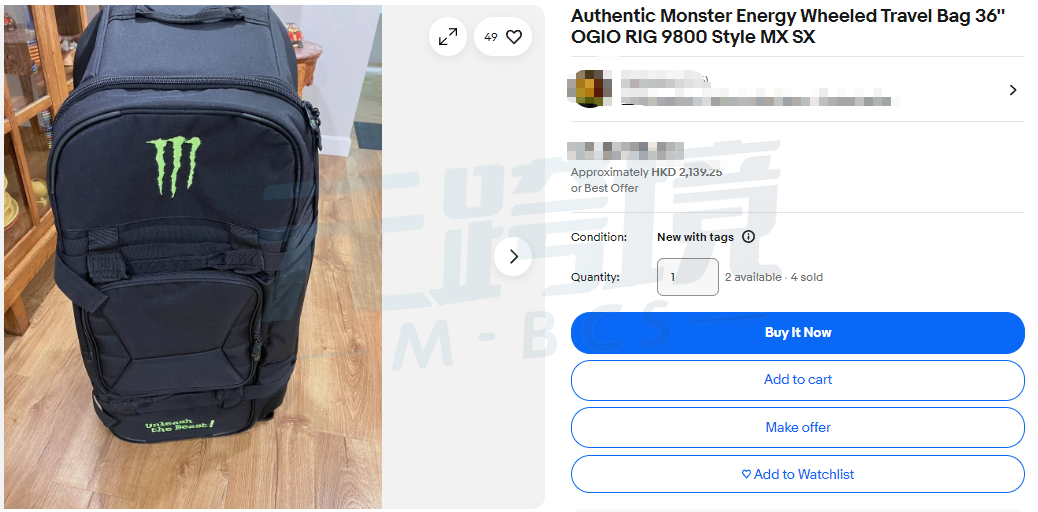Click Add to cart
The image size is (1038, 512).
click(798, 380)
